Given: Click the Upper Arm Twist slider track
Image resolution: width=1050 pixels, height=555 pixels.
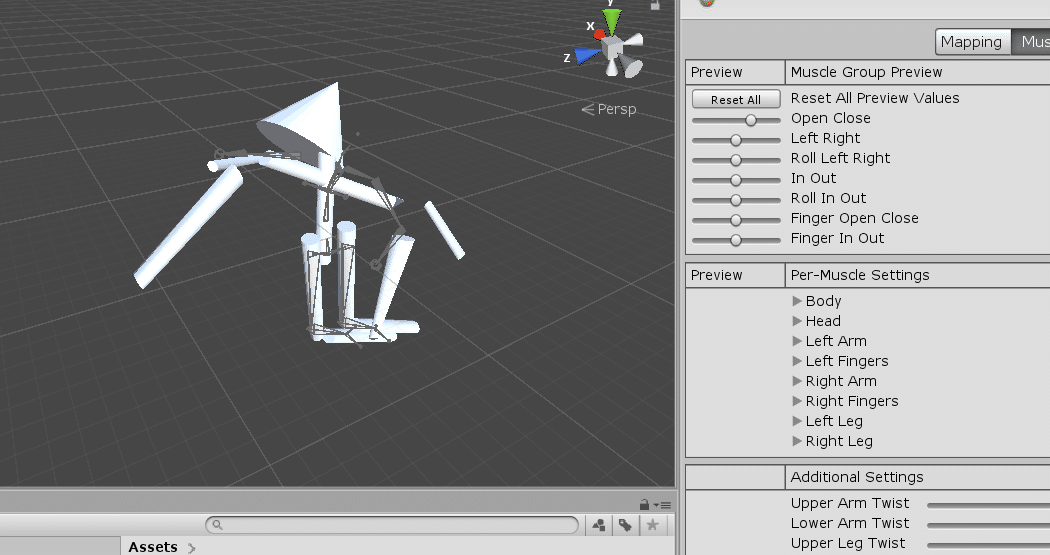Looking at the screenshot, I should tap(988, 505).
